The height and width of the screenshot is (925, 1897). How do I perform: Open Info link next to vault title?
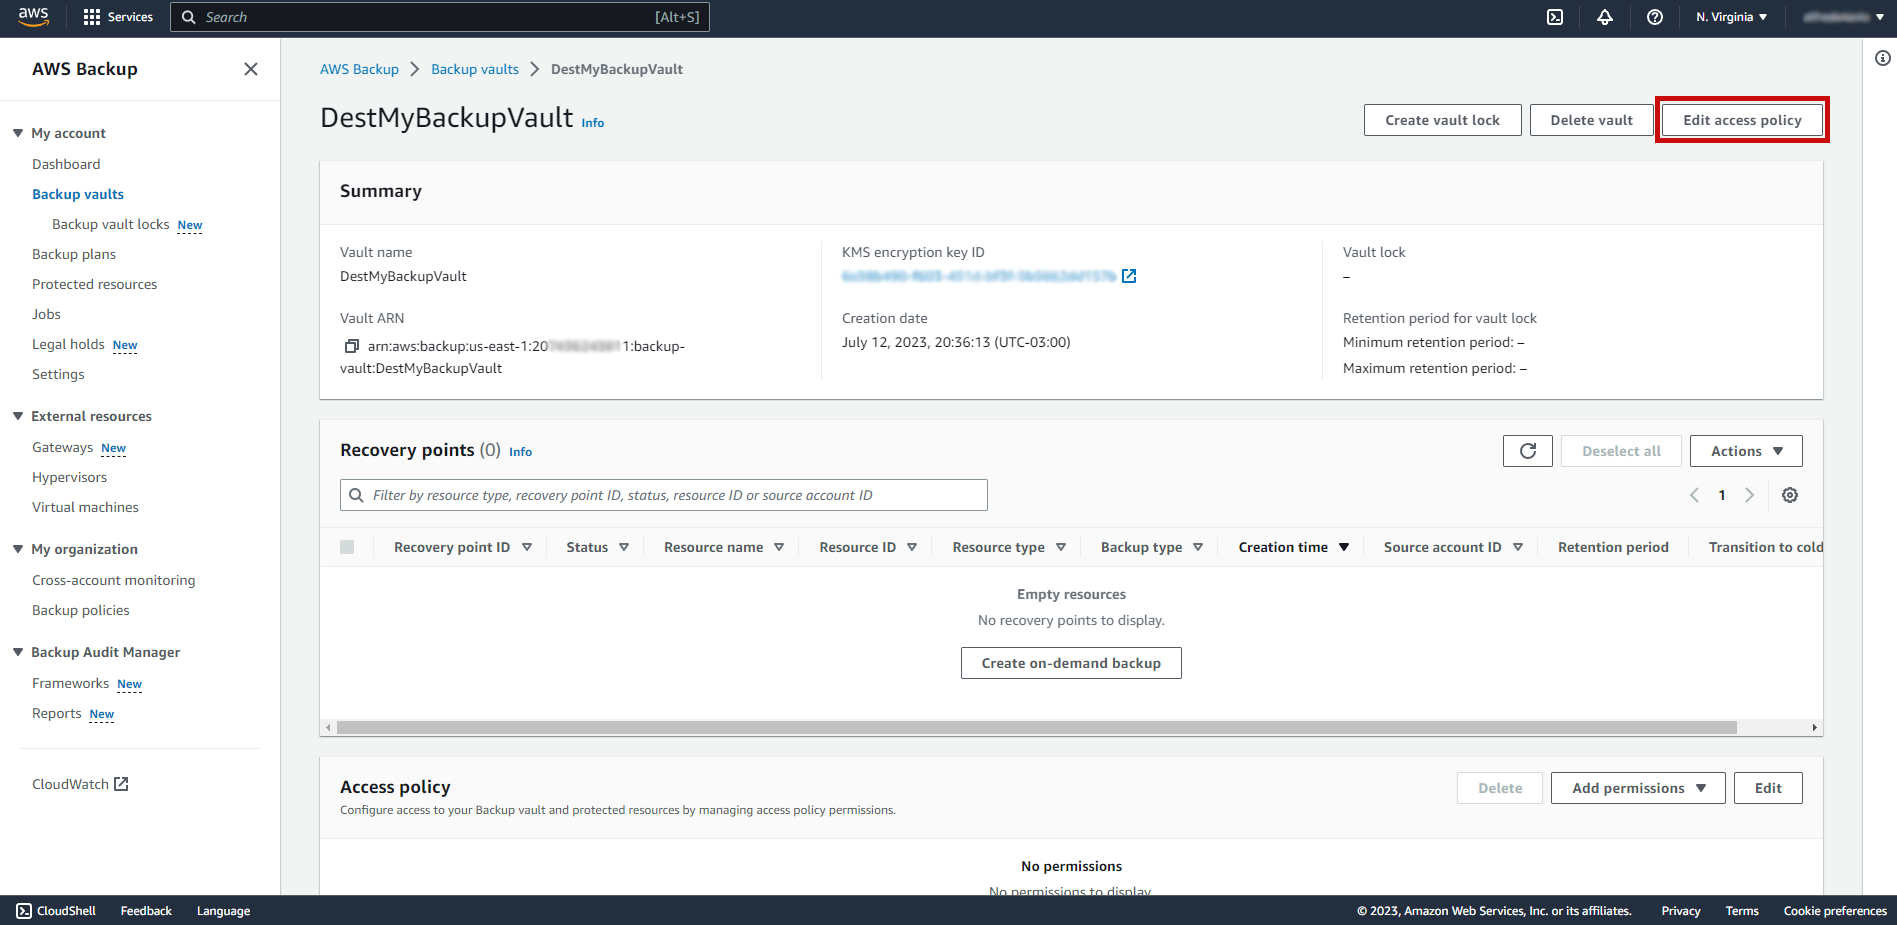(593, 123)
